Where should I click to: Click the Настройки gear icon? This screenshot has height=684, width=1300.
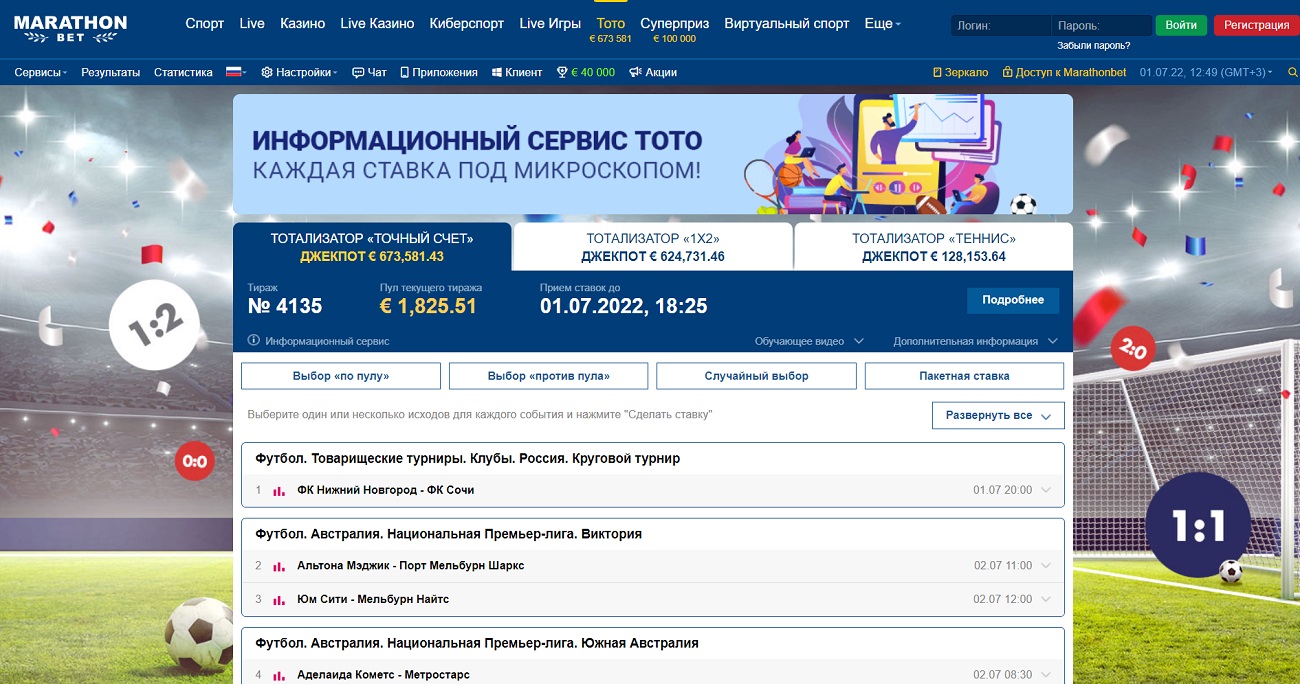[265, 72]
